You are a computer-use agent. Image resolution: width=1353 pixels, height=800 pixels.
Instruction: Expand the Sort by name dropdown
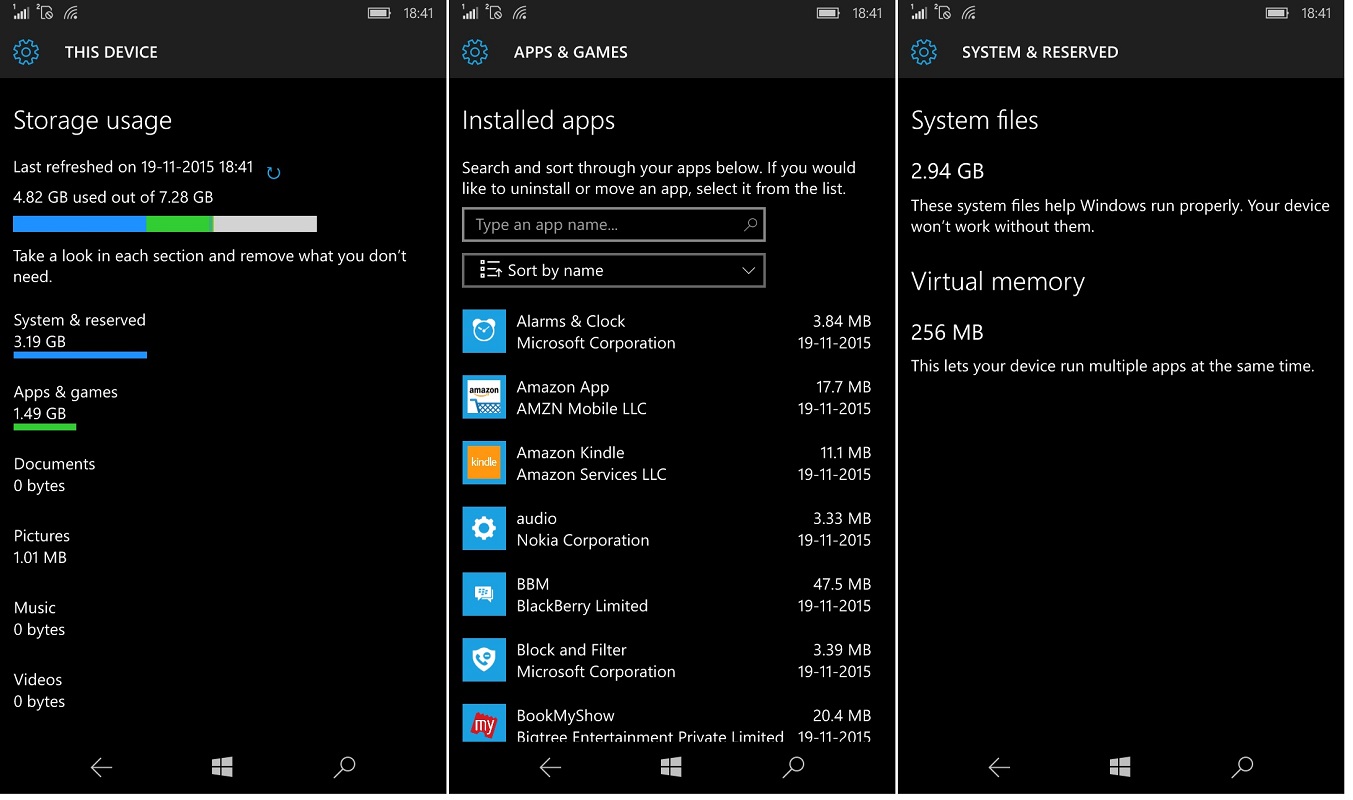(613, 271)
